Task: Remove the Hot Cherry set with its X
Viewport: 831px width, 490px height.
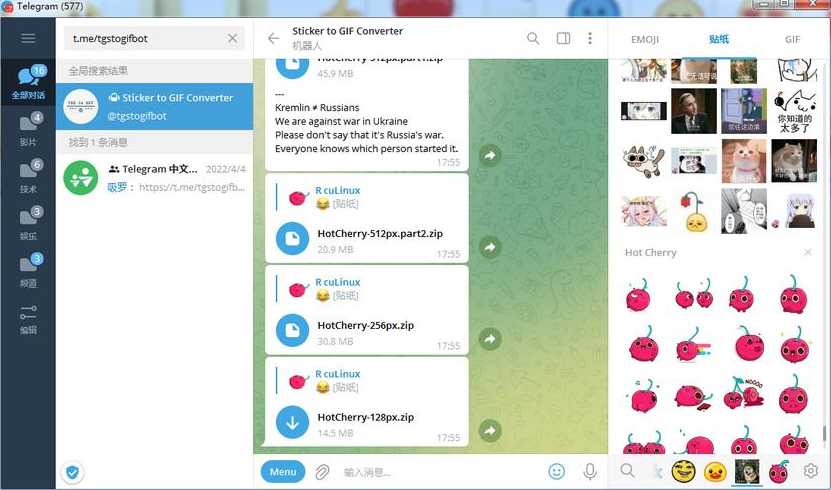Action: click(808, 252)
